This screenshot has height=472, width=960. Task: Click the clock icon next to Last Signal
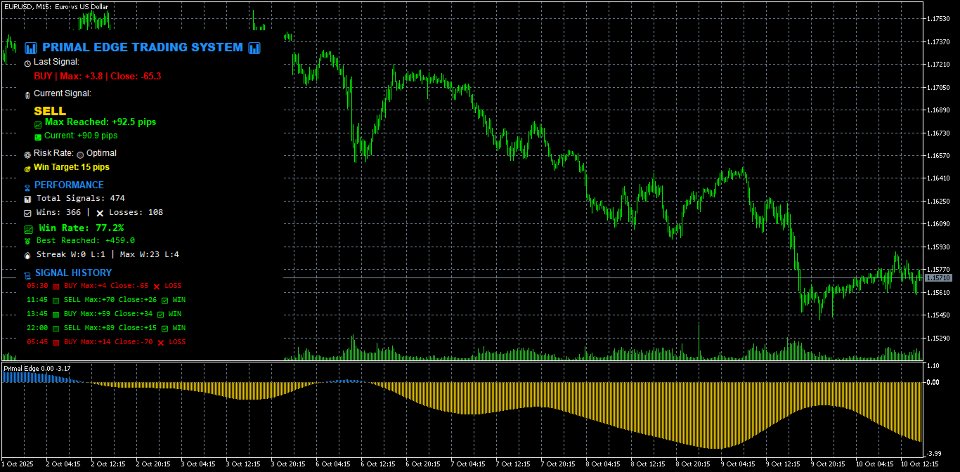coord(28,63)
